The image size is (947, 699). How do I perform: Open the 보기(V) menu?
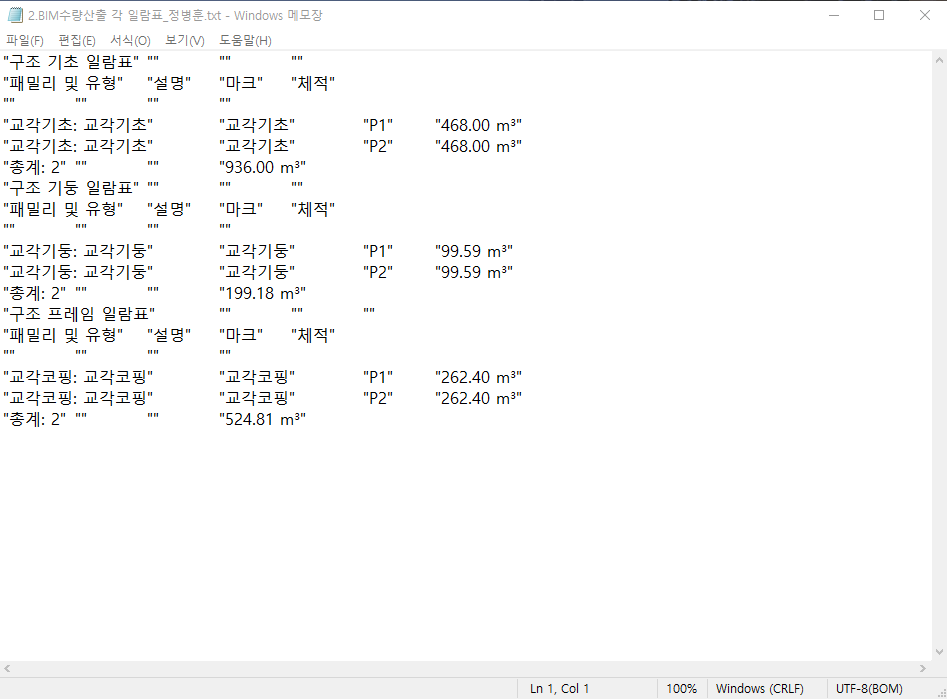pos(185,40)
